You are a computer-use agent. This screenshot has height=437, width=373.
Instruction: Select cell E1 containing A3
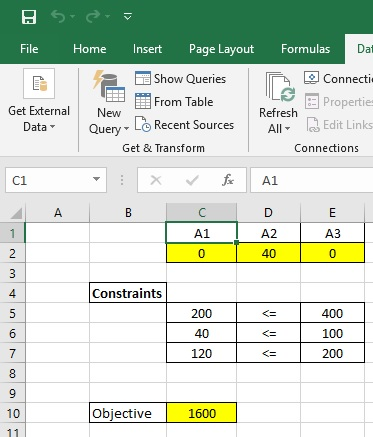(332, 233)
